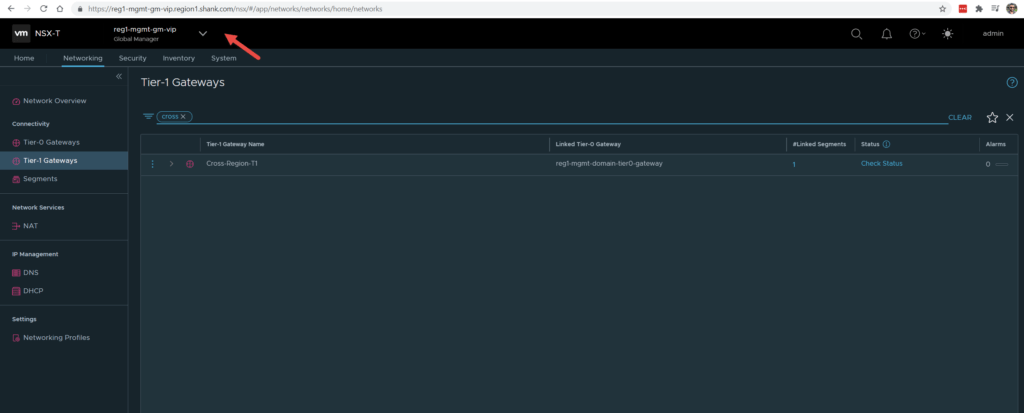Remove the 'cross' filter chip
This screenshot has width=1024, height=413.
(x=184, y=116)
